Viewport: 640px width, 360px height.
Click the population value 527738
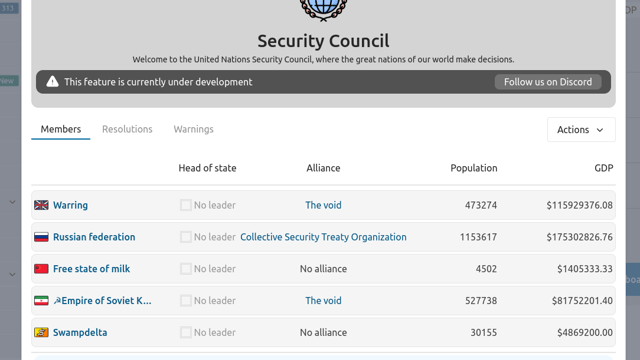[x=481, y=300]
